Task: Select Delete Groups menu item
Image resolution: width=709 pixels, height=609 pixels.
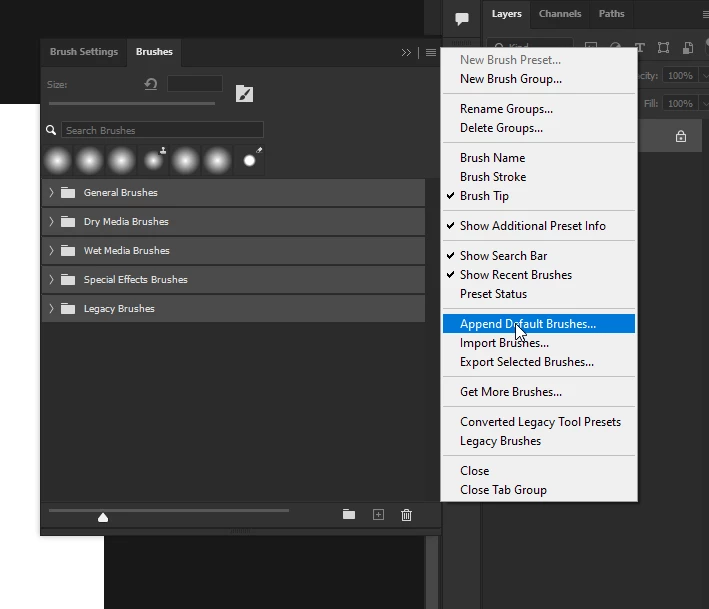Action: click(x=539, y=128)
